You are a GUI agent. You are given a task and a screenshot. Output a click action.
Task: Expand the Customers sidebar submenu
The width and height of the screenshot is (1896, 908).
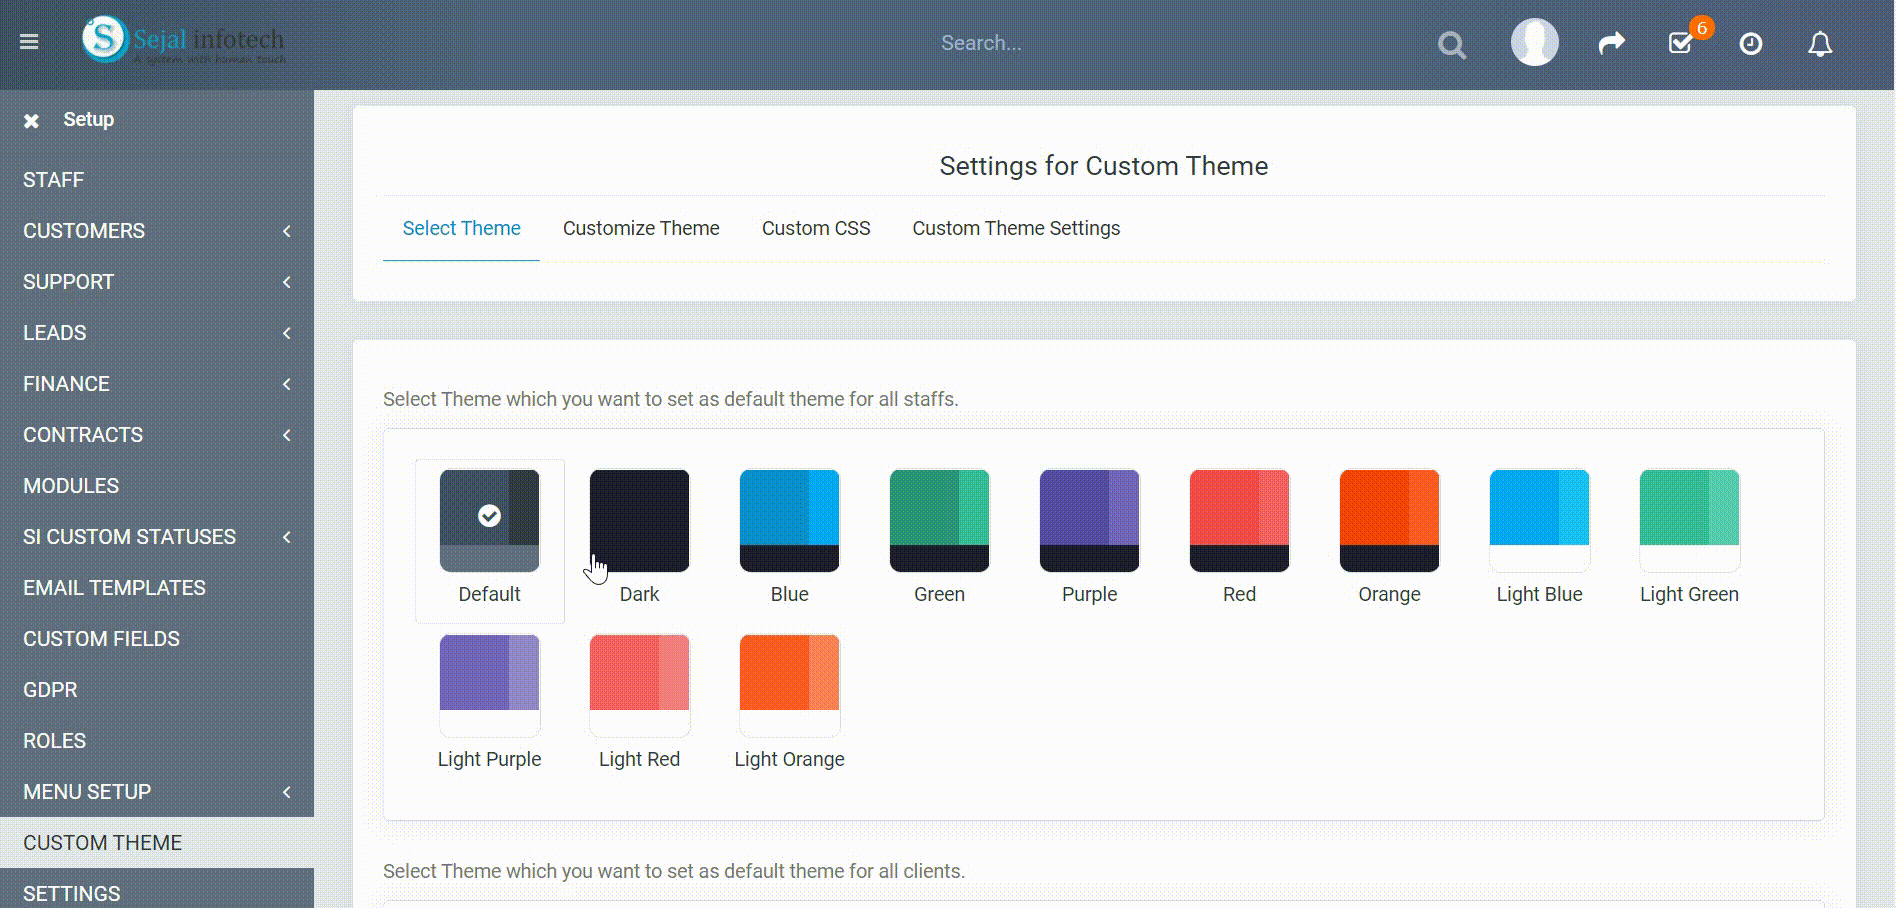[x=157, y=231]
